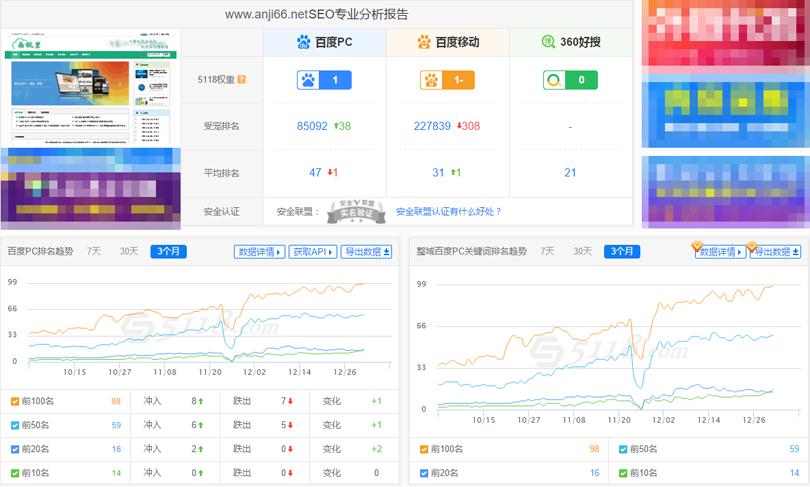Open 数据详情 in the left PC trend panel

259,252
